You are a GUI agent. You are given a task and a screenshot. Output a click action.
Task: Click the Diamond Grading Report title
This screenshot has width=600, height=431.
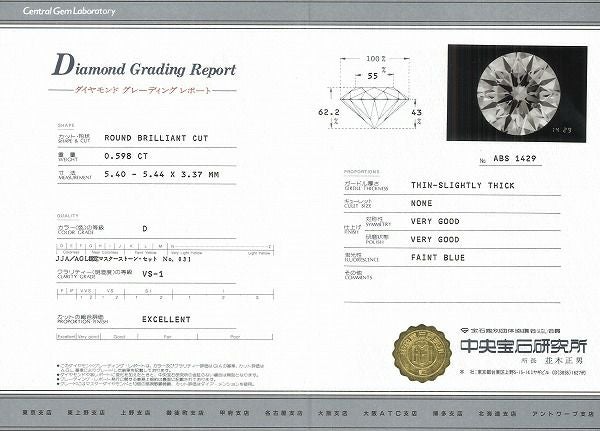click(x=144, y=70)
